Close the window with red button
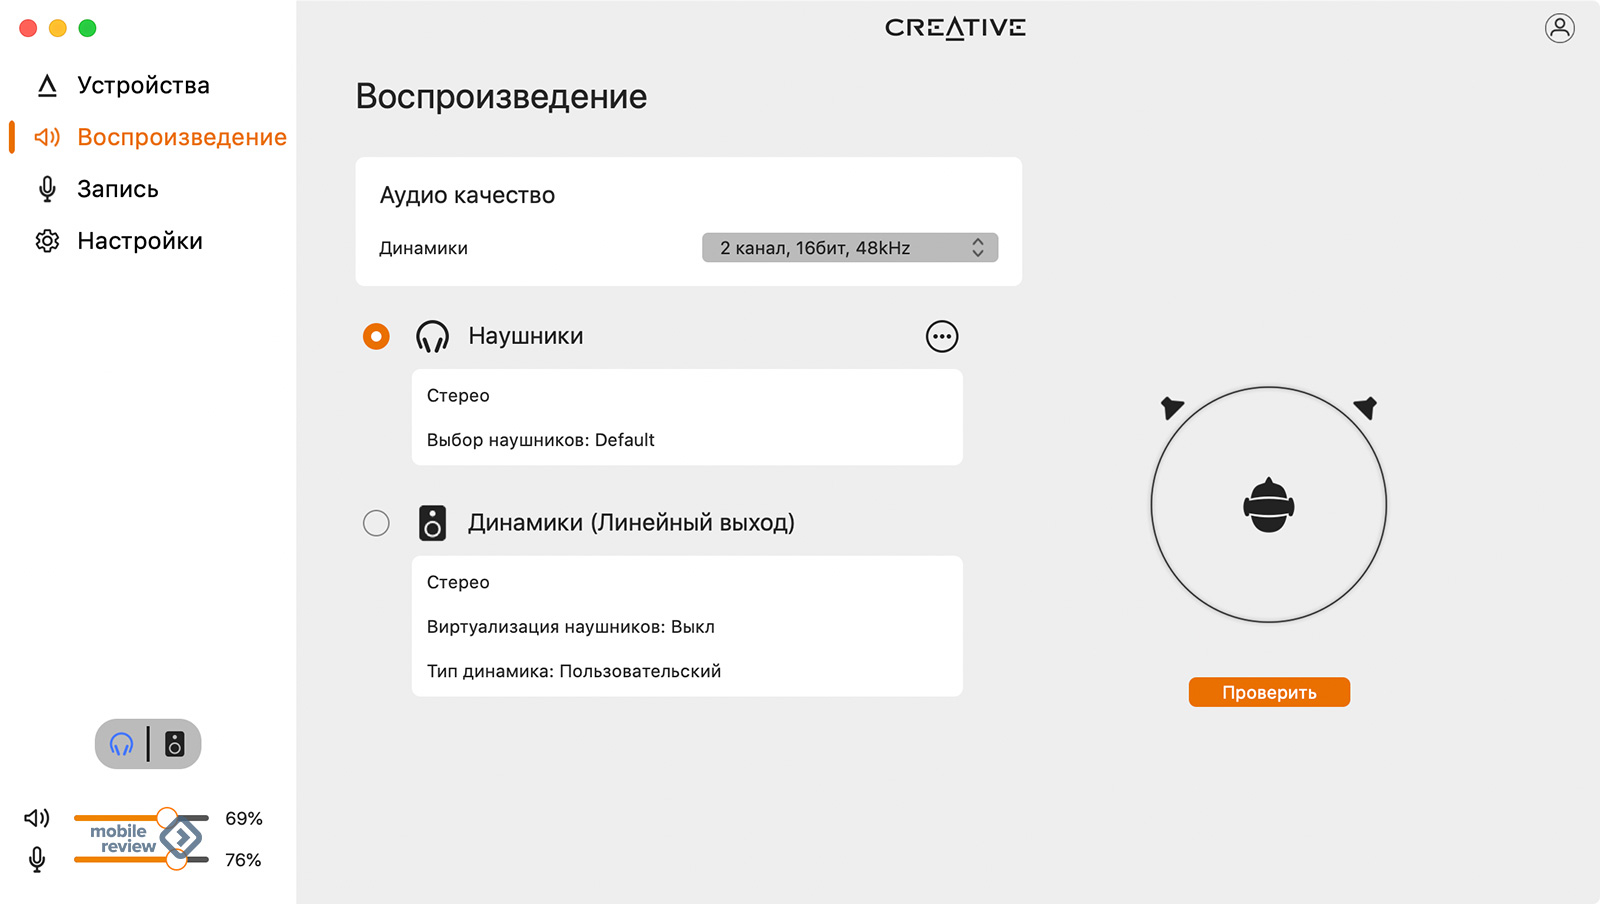 click(28, 28)
